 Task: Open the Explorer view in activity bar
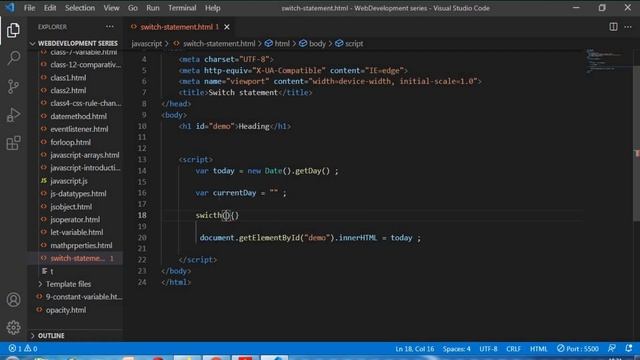13,30
